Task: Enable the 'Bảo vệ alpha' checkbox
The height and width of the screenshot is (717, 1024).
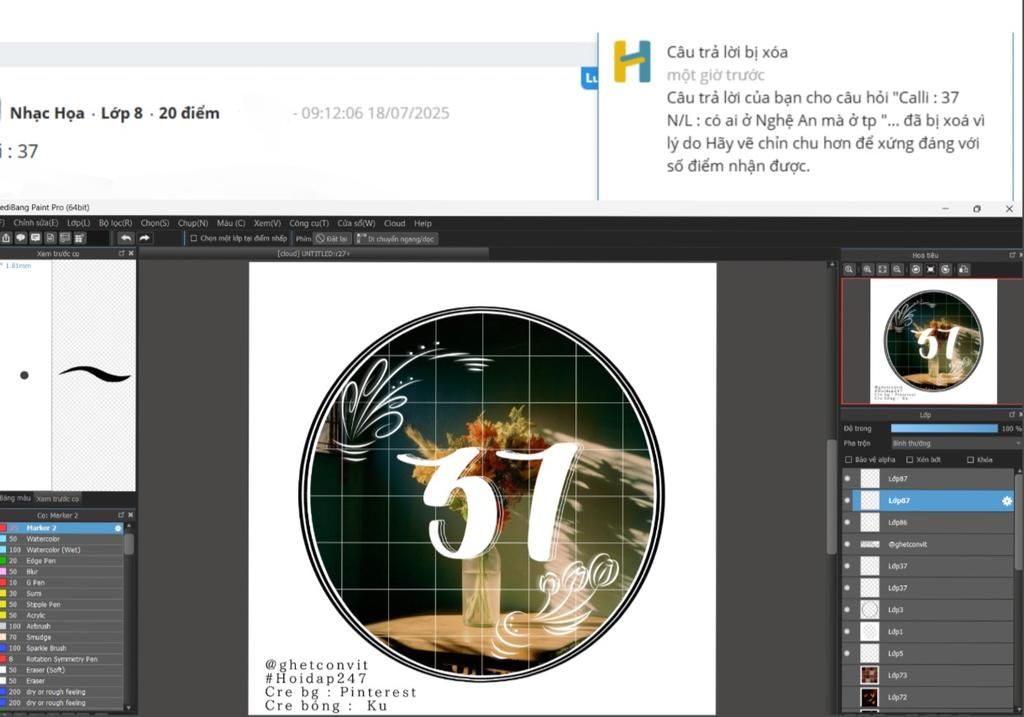Action: pos(850,460)
